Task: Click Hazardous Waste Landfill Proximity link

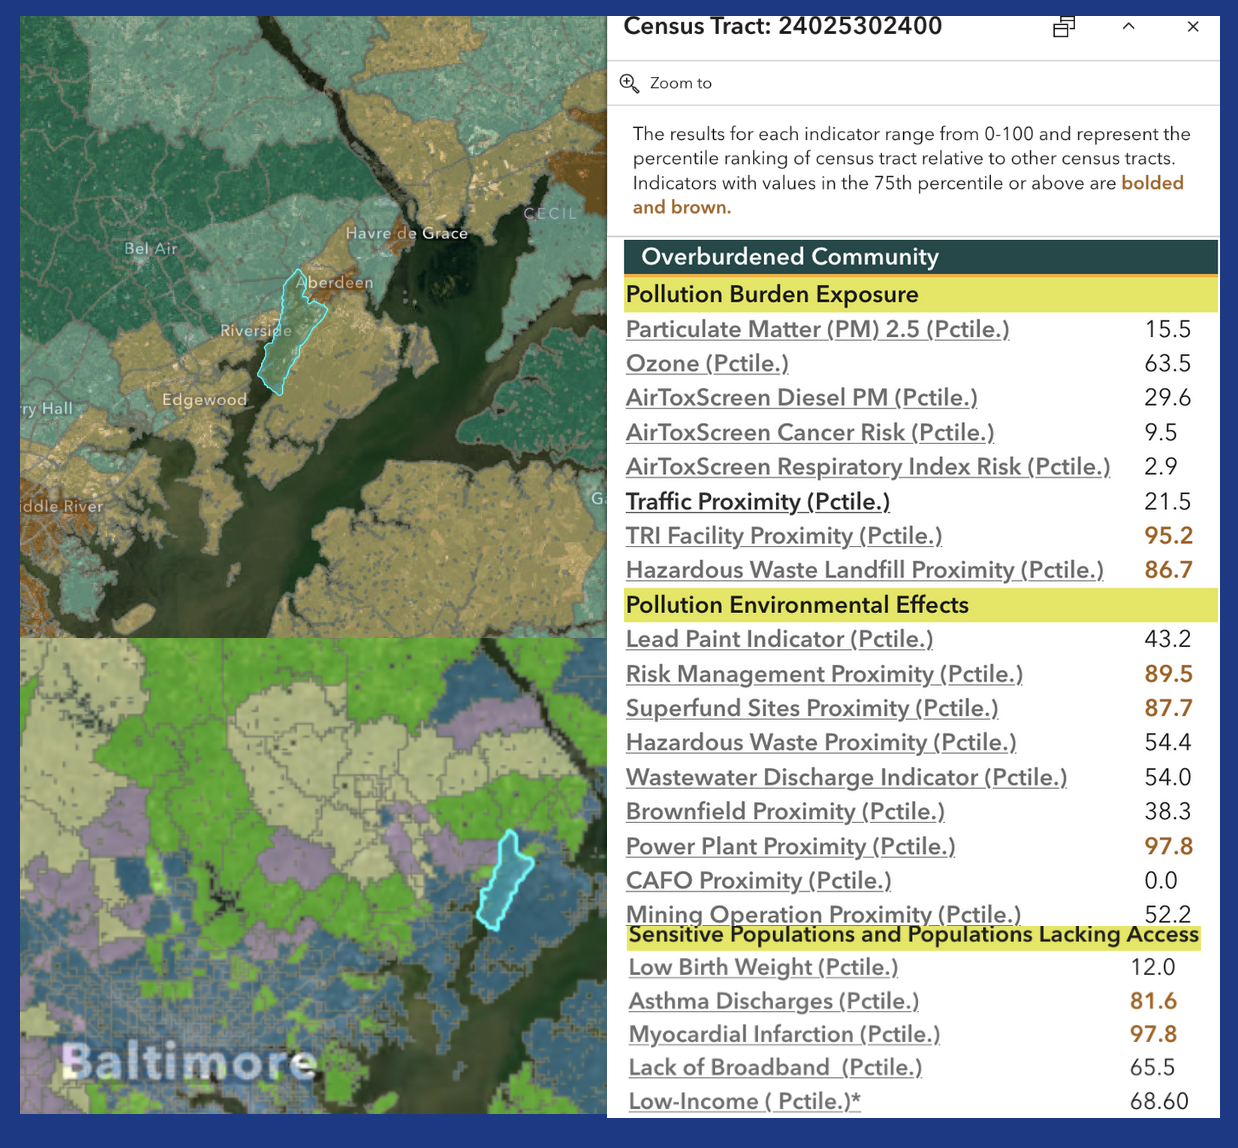Action: (x=865, y=569)
